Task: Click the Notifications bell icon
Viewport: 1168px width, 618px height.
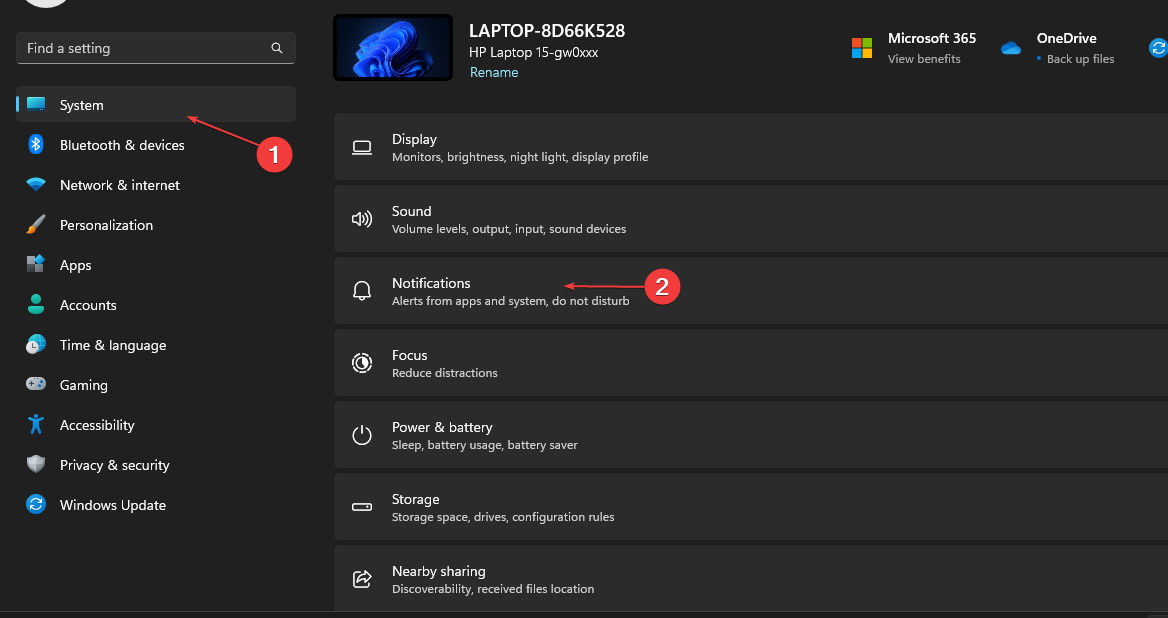Action: pos(362,290)
